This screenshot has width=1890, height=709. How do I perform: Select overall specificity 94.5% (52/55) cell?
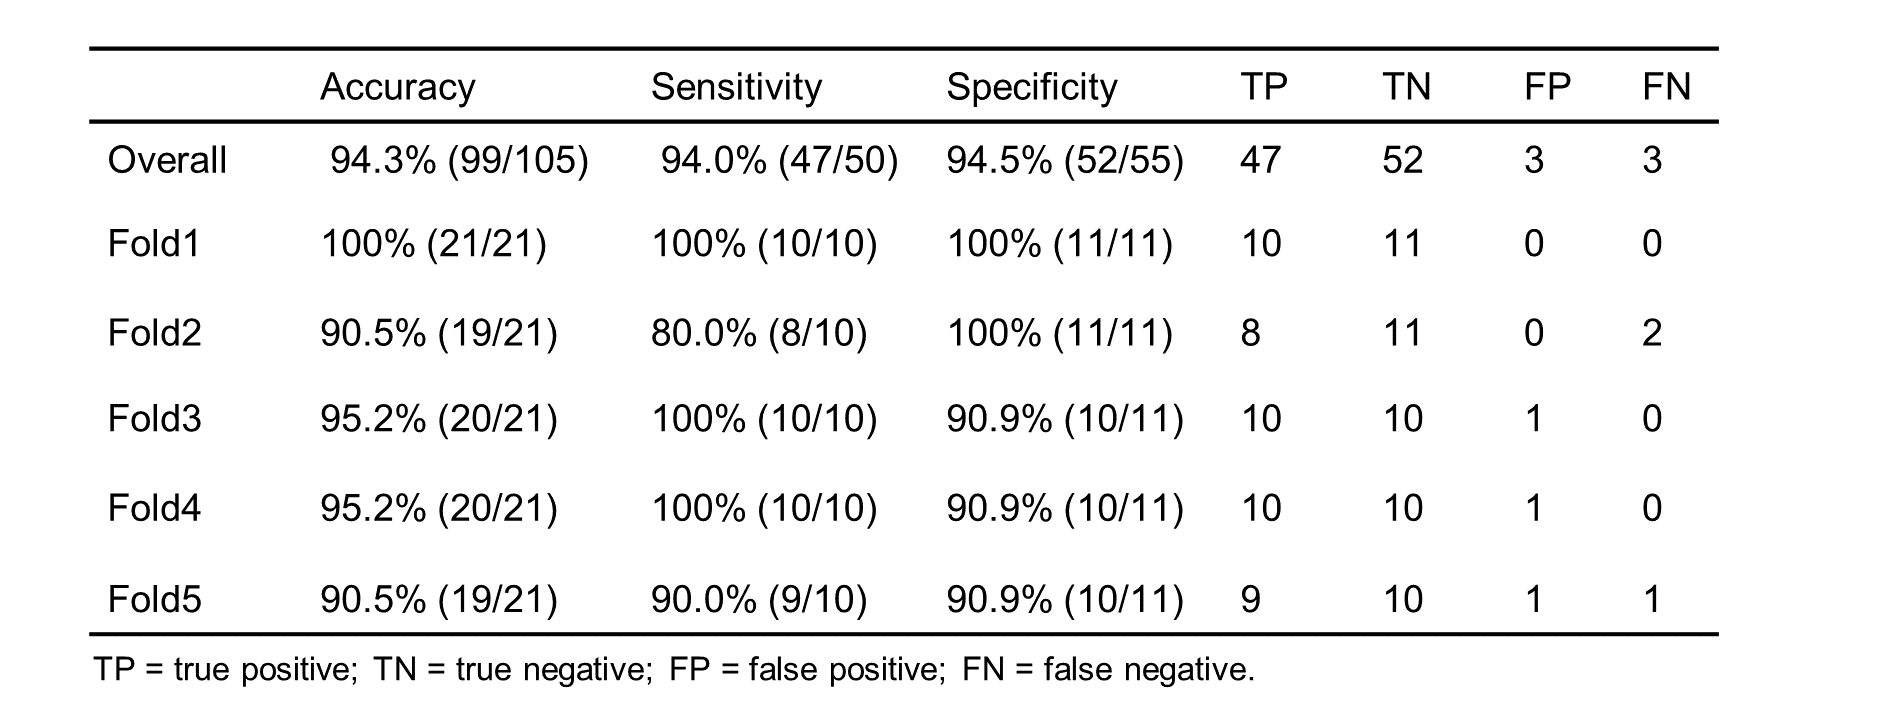tap(1065, 161)
